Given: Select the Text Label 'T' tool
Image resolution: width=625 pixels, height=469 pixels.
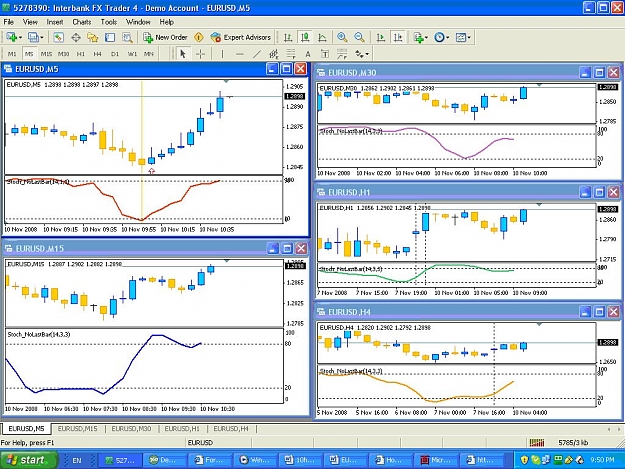Looking at the screenshot, I should tap(325, 54).
